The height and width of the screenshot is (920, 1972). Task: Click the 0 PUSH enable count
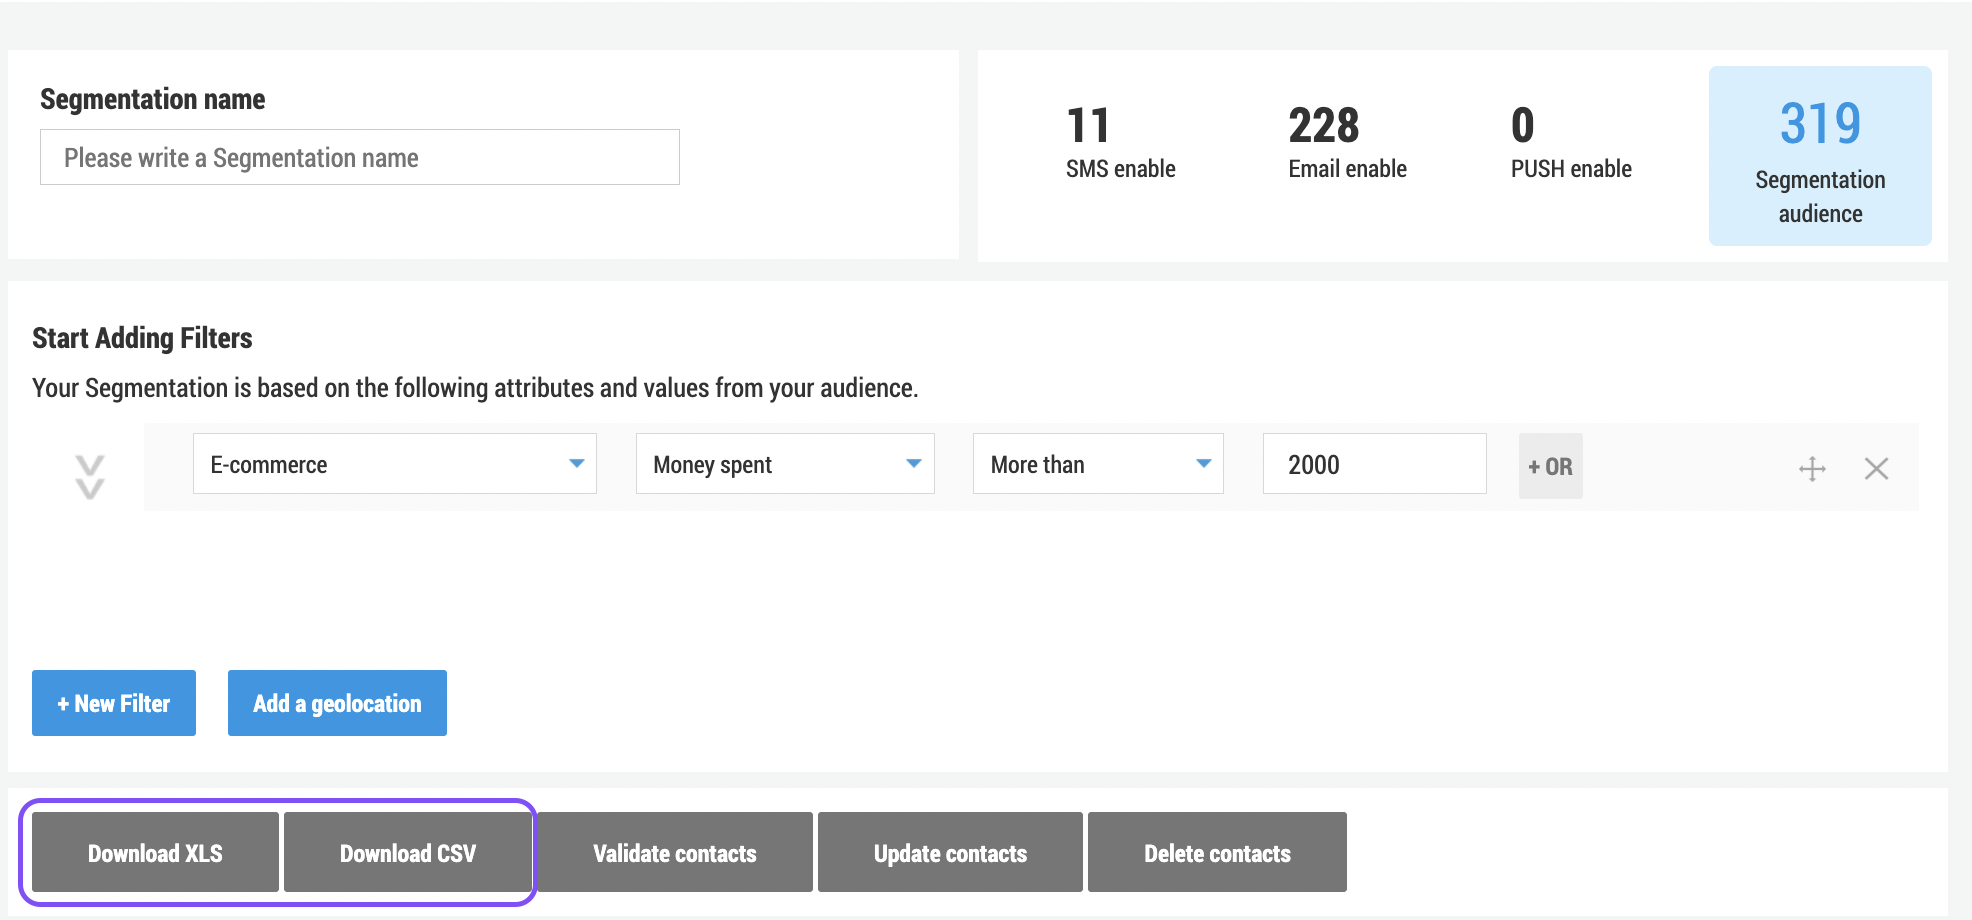click(1522, 126)
